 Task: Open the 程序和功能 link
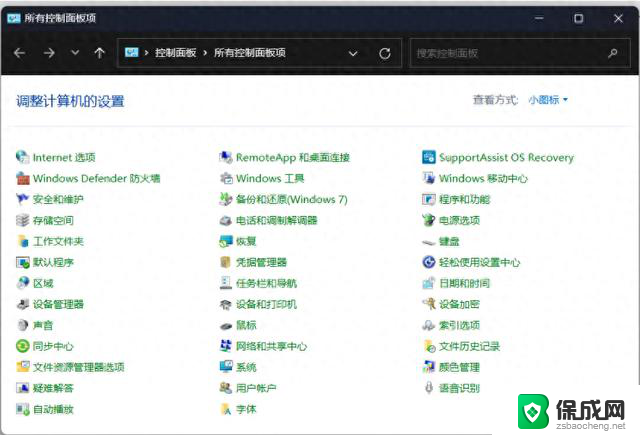464,199
